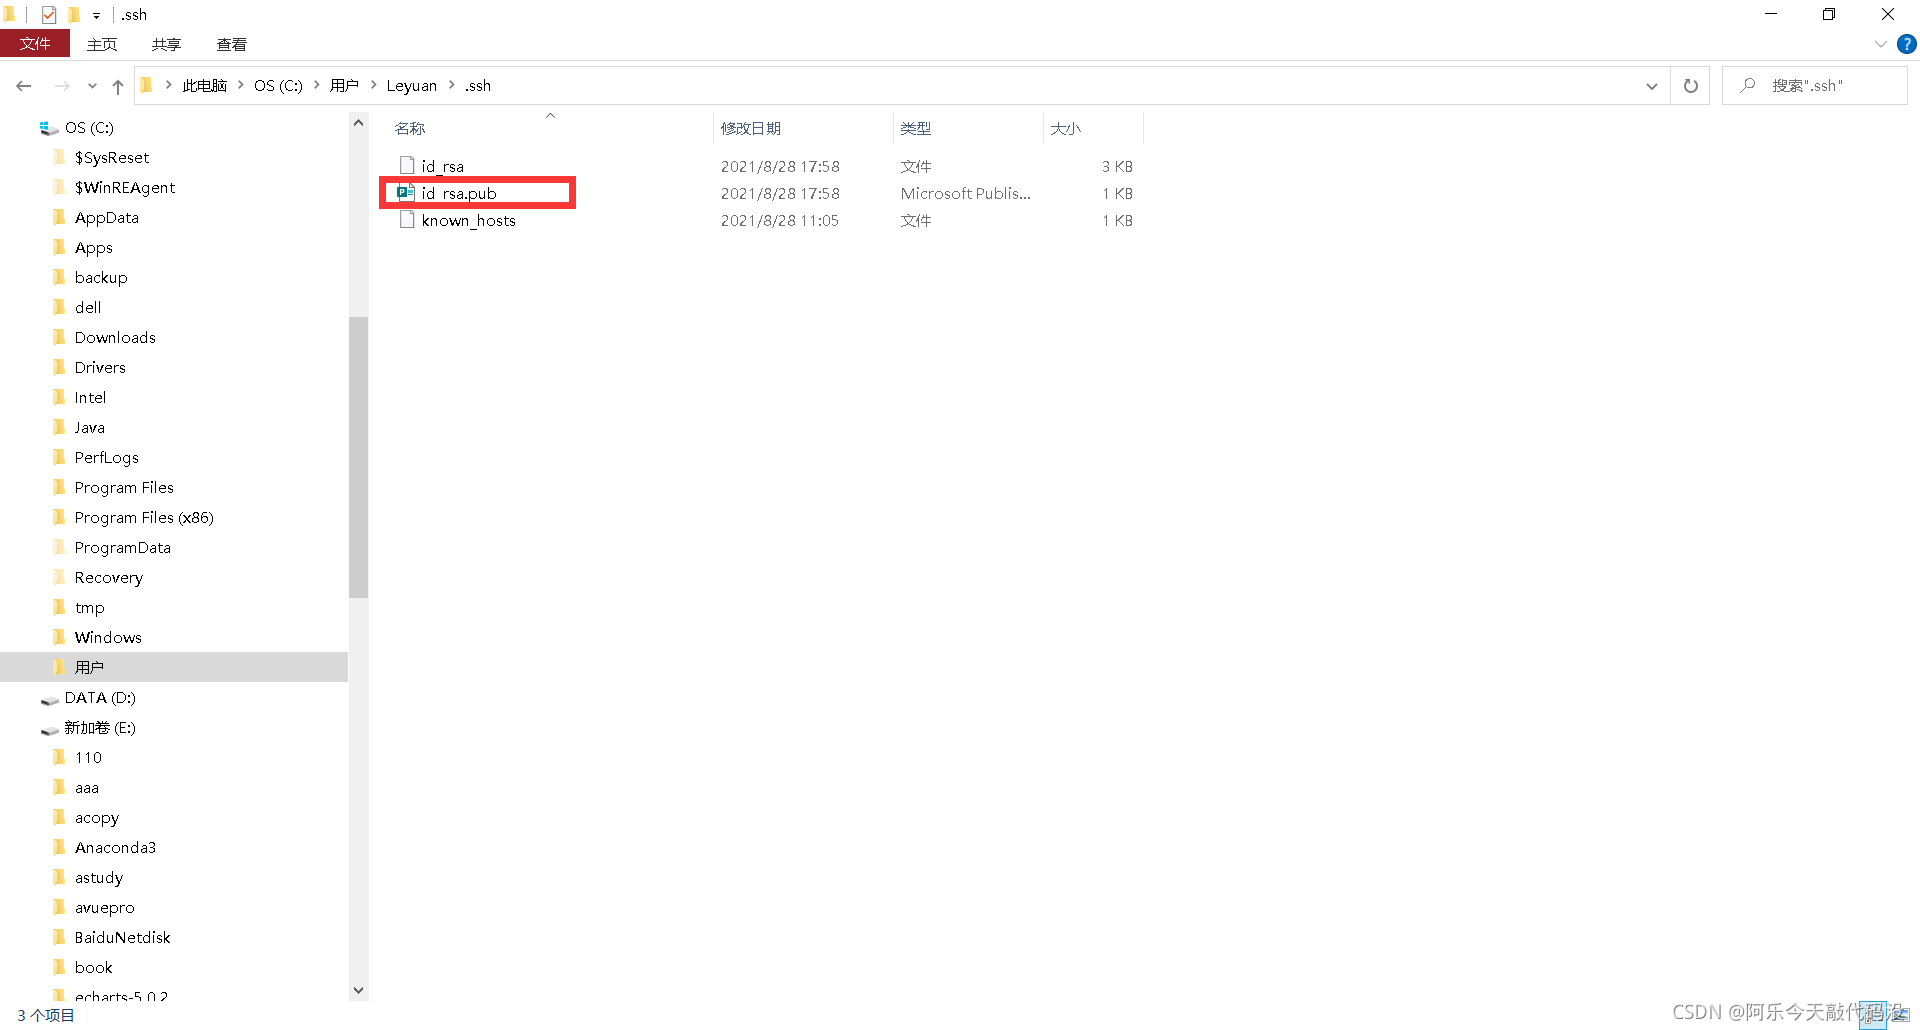The width and height of the screenshot is (1920, 1030).
Task: Open the recent locations dropdown arrow
Action: [92, 86]
